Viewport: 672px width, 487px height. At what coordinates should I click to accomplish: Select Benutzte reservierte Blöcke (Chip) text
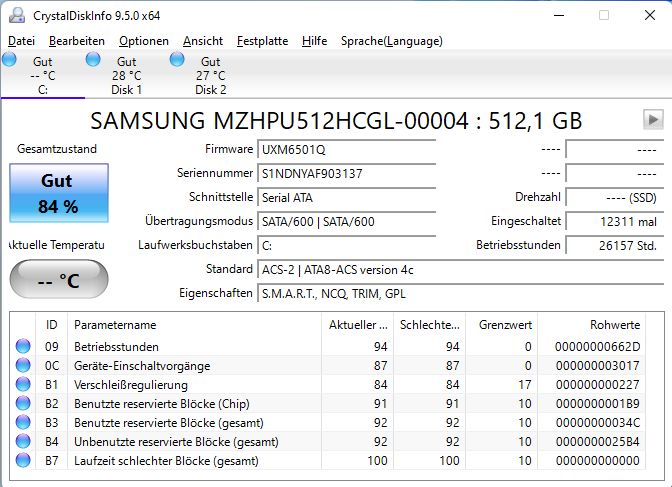pos(162,404)
